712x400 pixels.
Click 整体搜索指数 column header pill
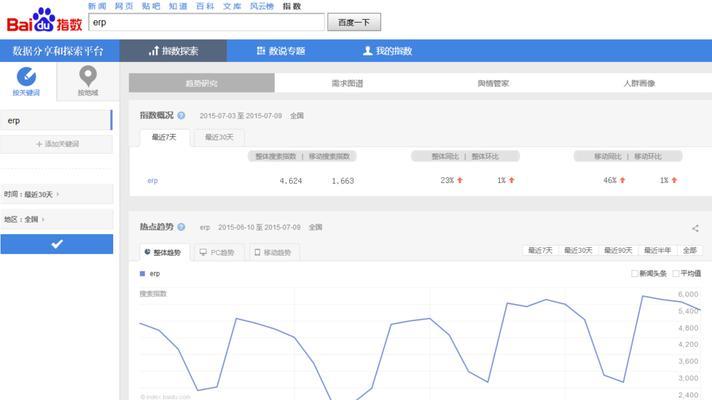[276, 156]
